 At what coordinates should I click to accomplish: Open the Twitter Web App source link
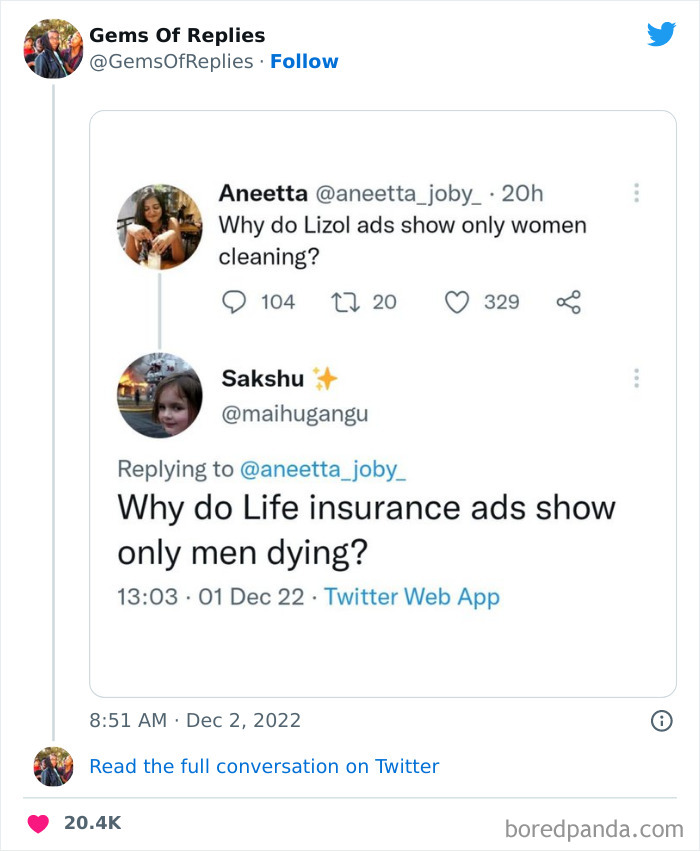[412, 597]
